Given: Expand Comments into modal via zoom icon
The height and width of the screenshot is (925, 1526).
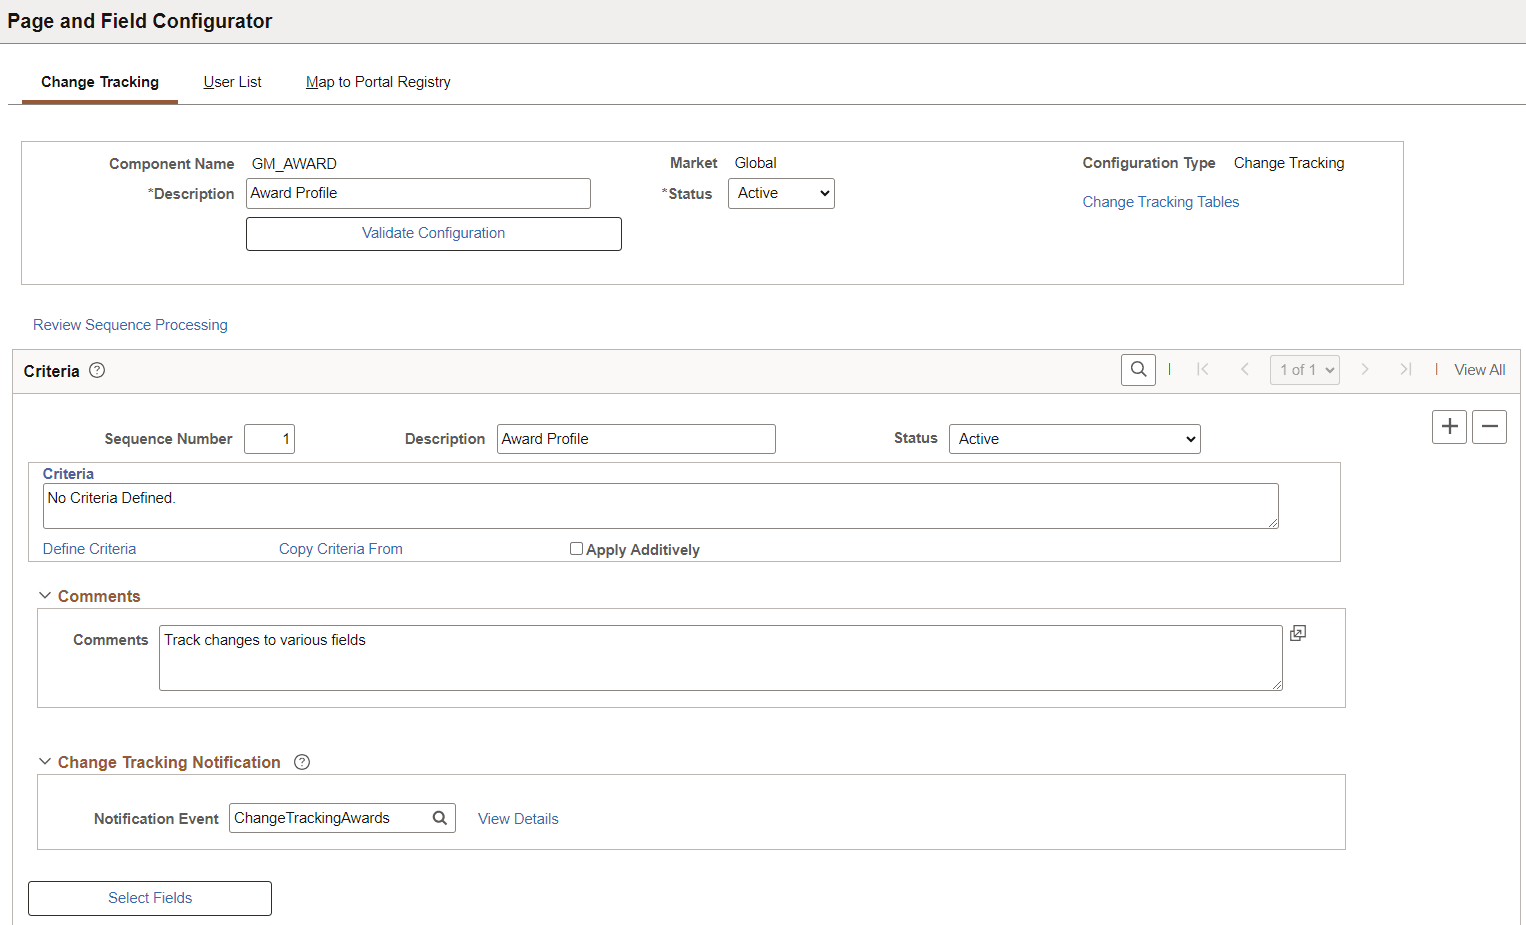Looking at the screenshot, I should pos(1297,632).
